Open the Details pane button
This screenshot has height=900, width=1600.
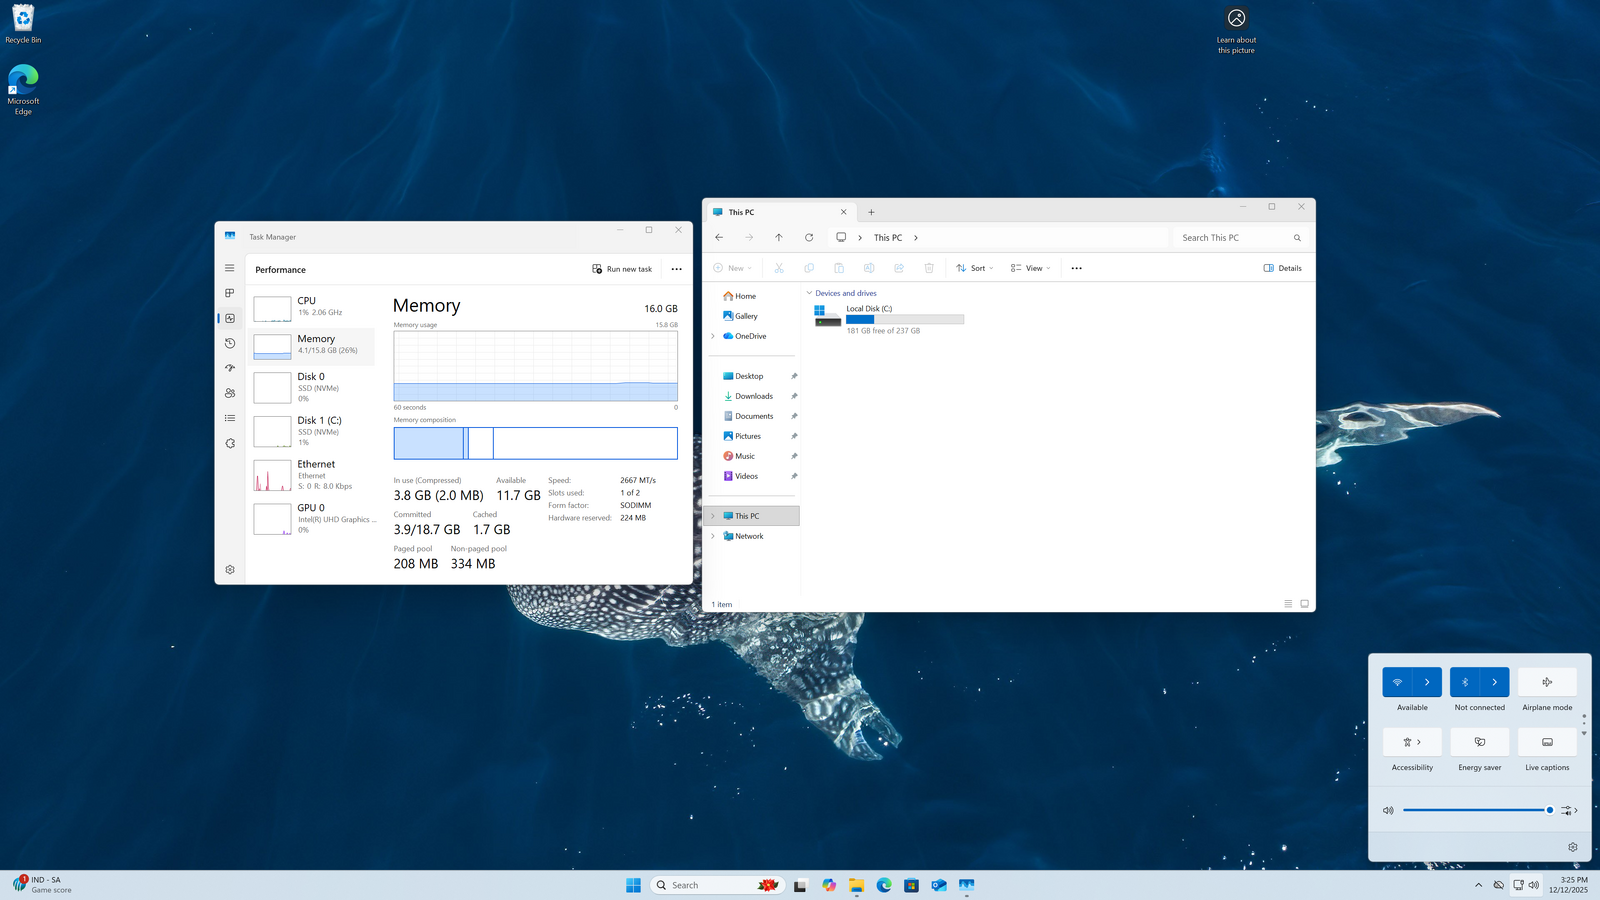1283,268
